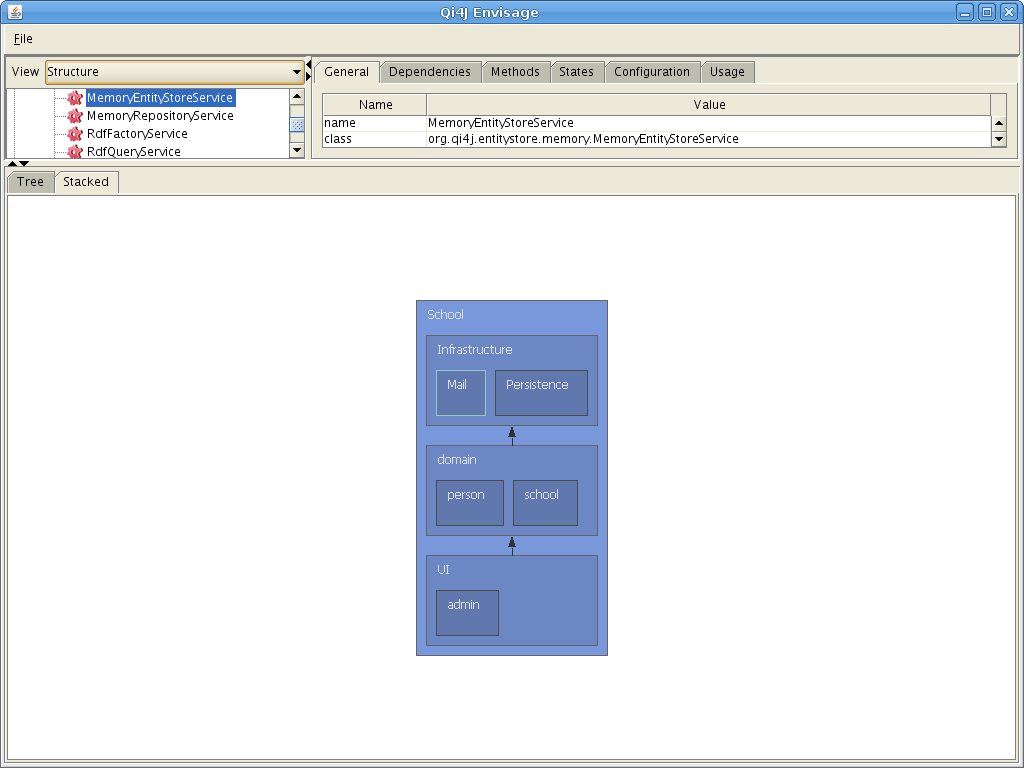Click the RdfQueryService gear icon
This screenshot has width=1024, height=768.
75,152
